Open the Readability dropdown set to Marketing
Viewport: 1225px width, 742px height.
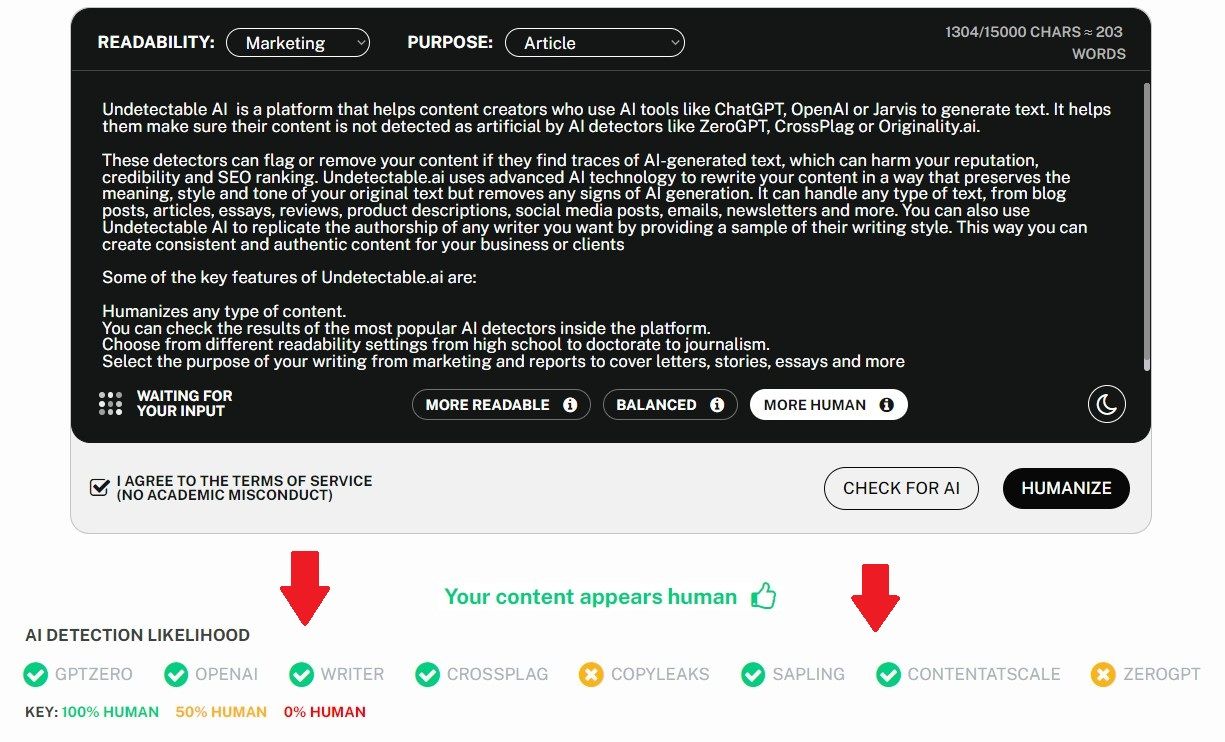297,43
